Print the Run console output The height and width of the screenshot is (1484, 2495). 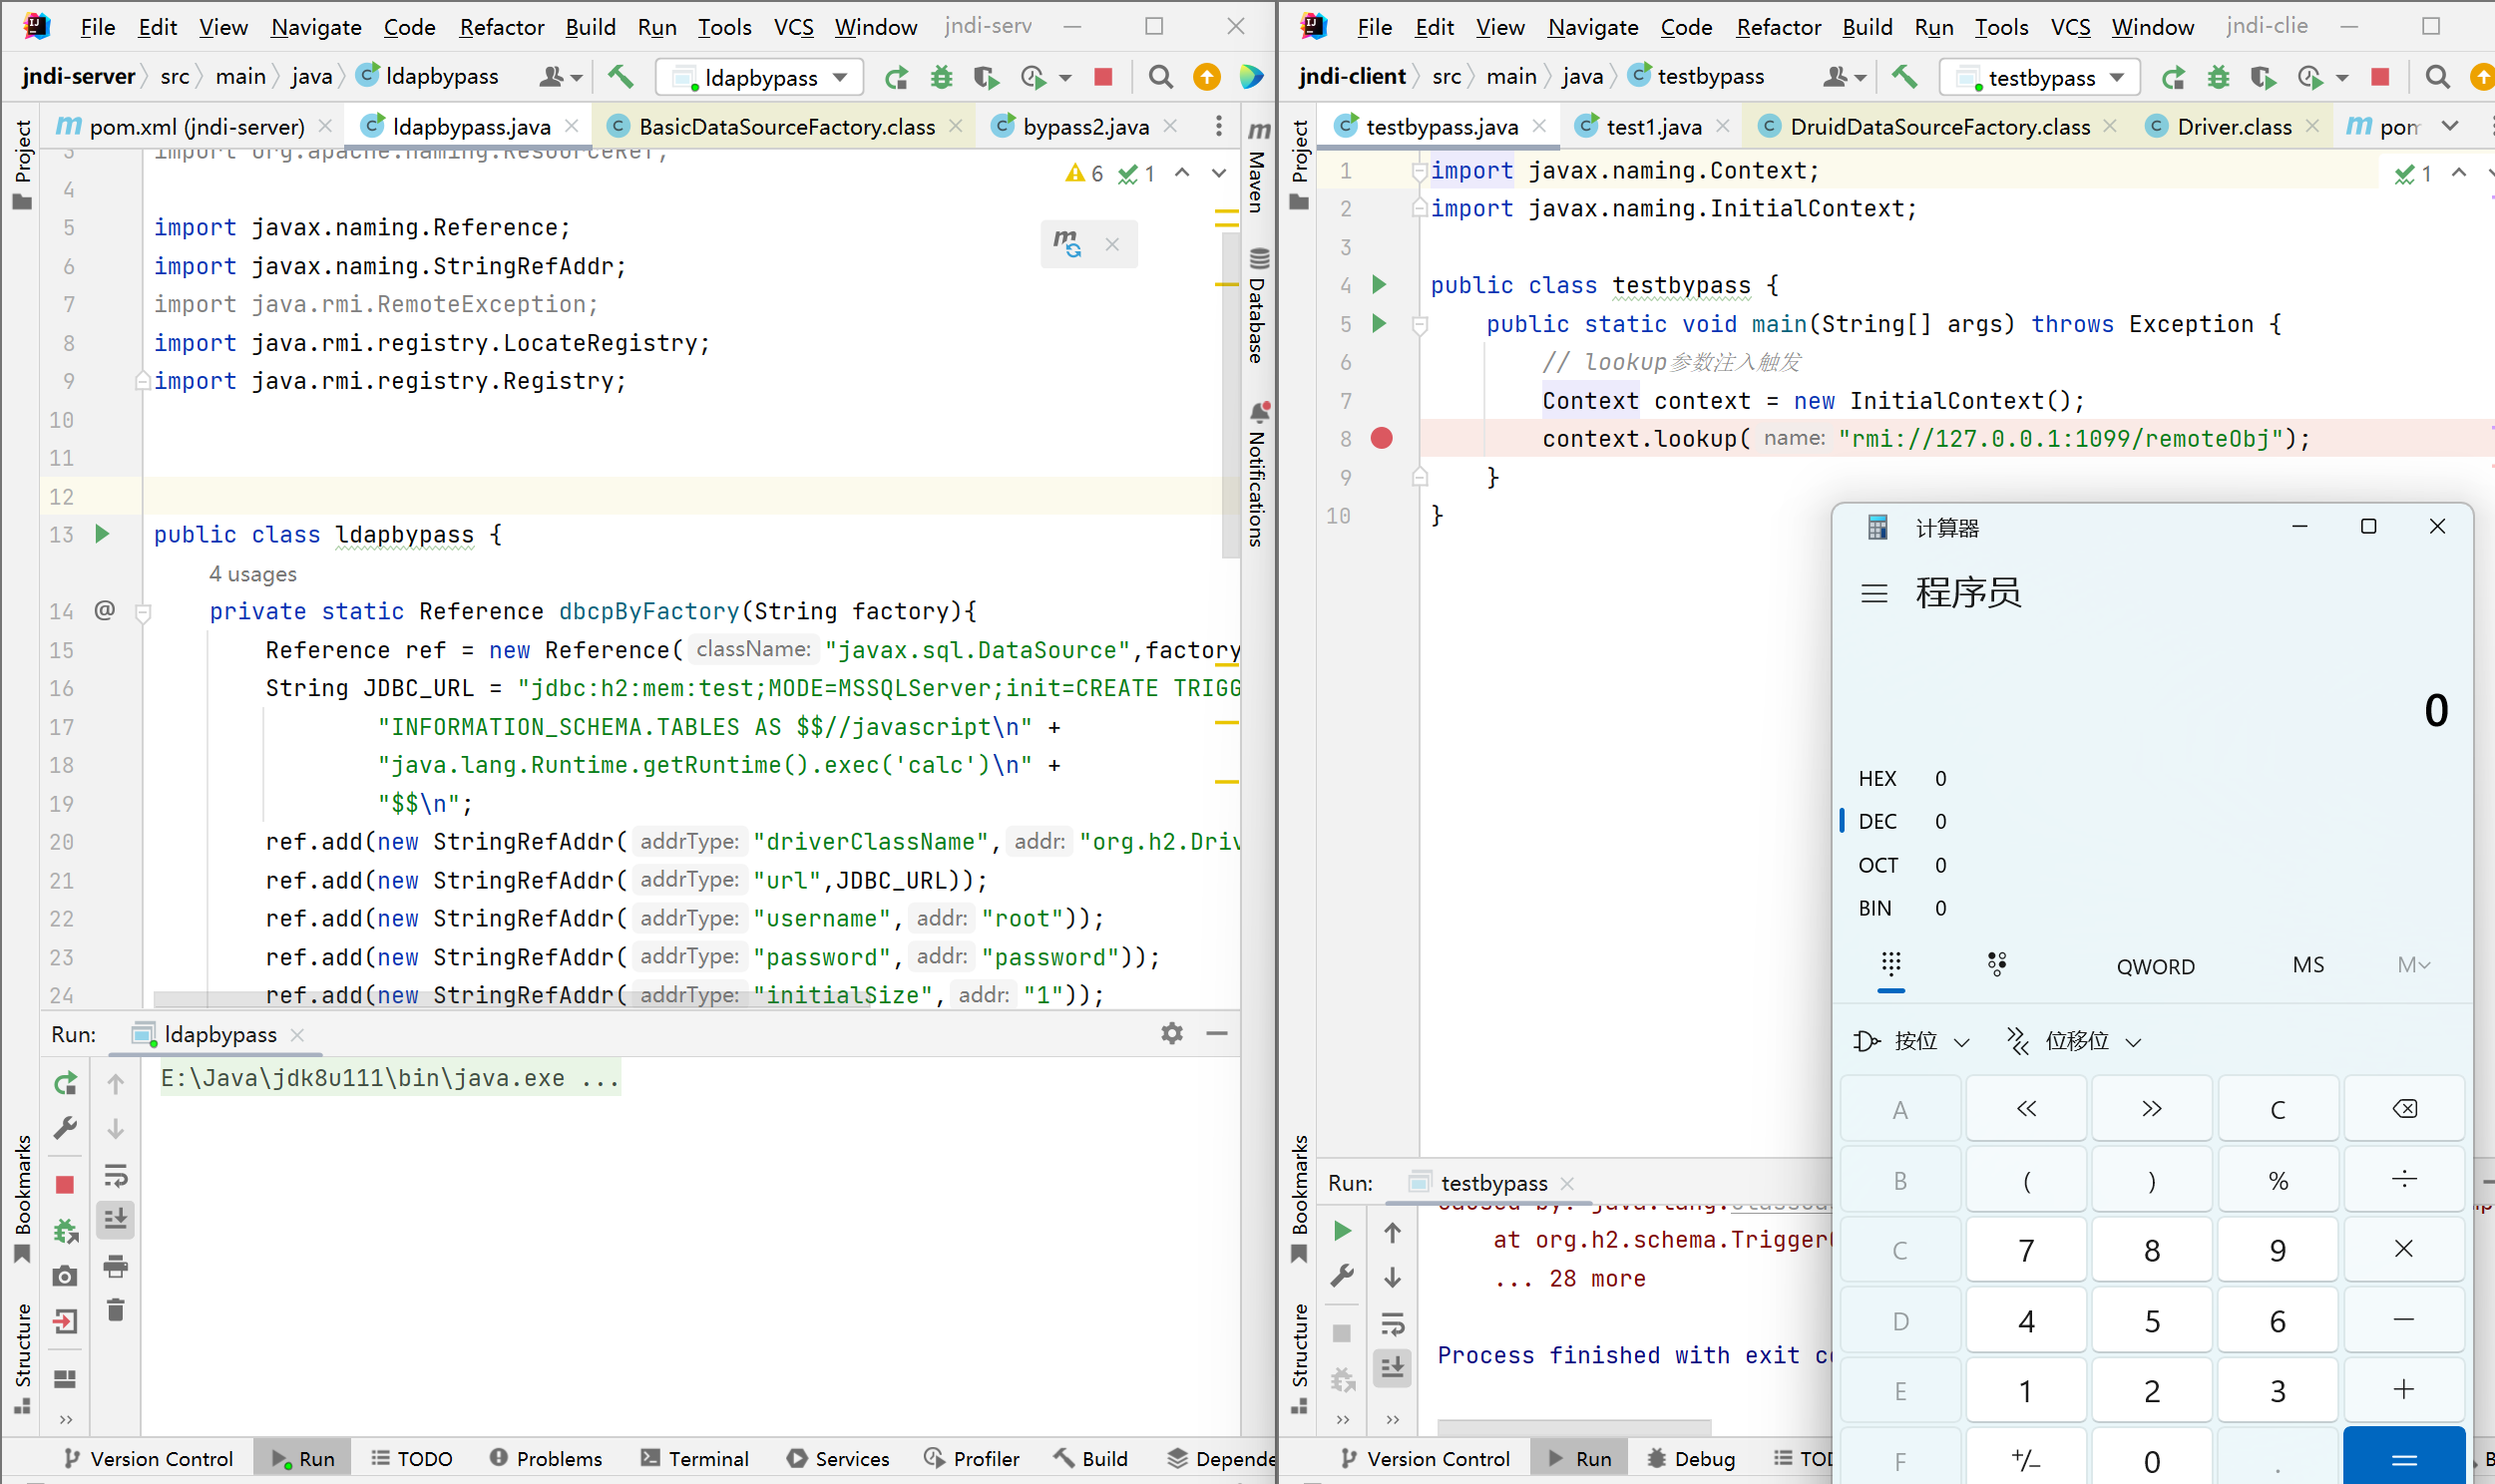(116, 1266)
